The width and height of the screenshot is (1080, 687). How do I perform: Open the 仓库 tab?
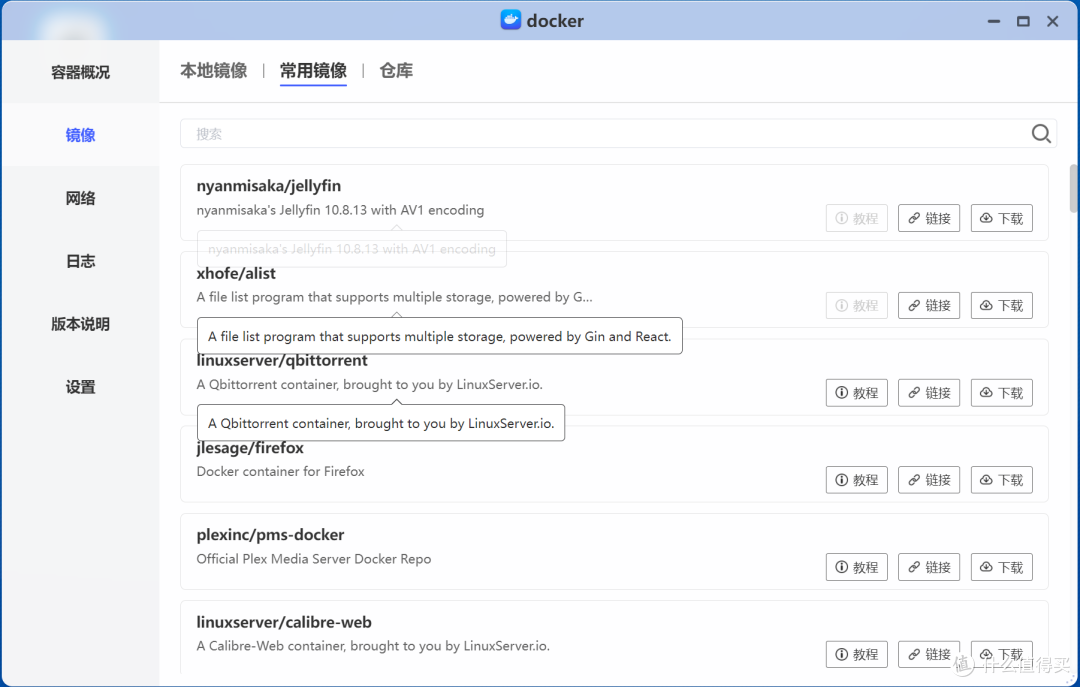[396, 70]
